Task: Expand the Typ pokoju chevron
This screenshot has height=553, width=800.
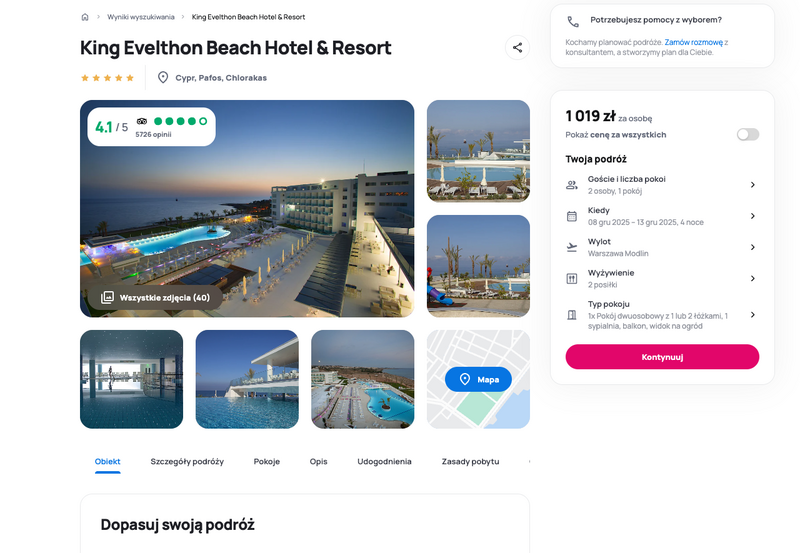Action: 753,315
